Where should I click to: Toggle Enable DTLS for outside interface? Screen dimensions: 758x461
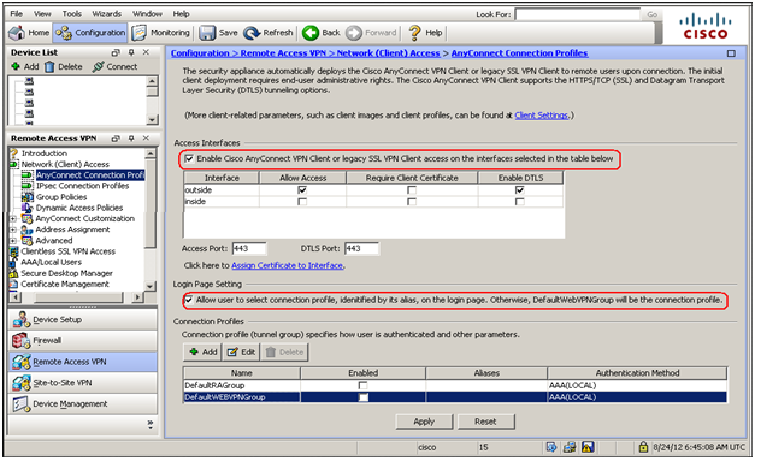click(520, 190)
